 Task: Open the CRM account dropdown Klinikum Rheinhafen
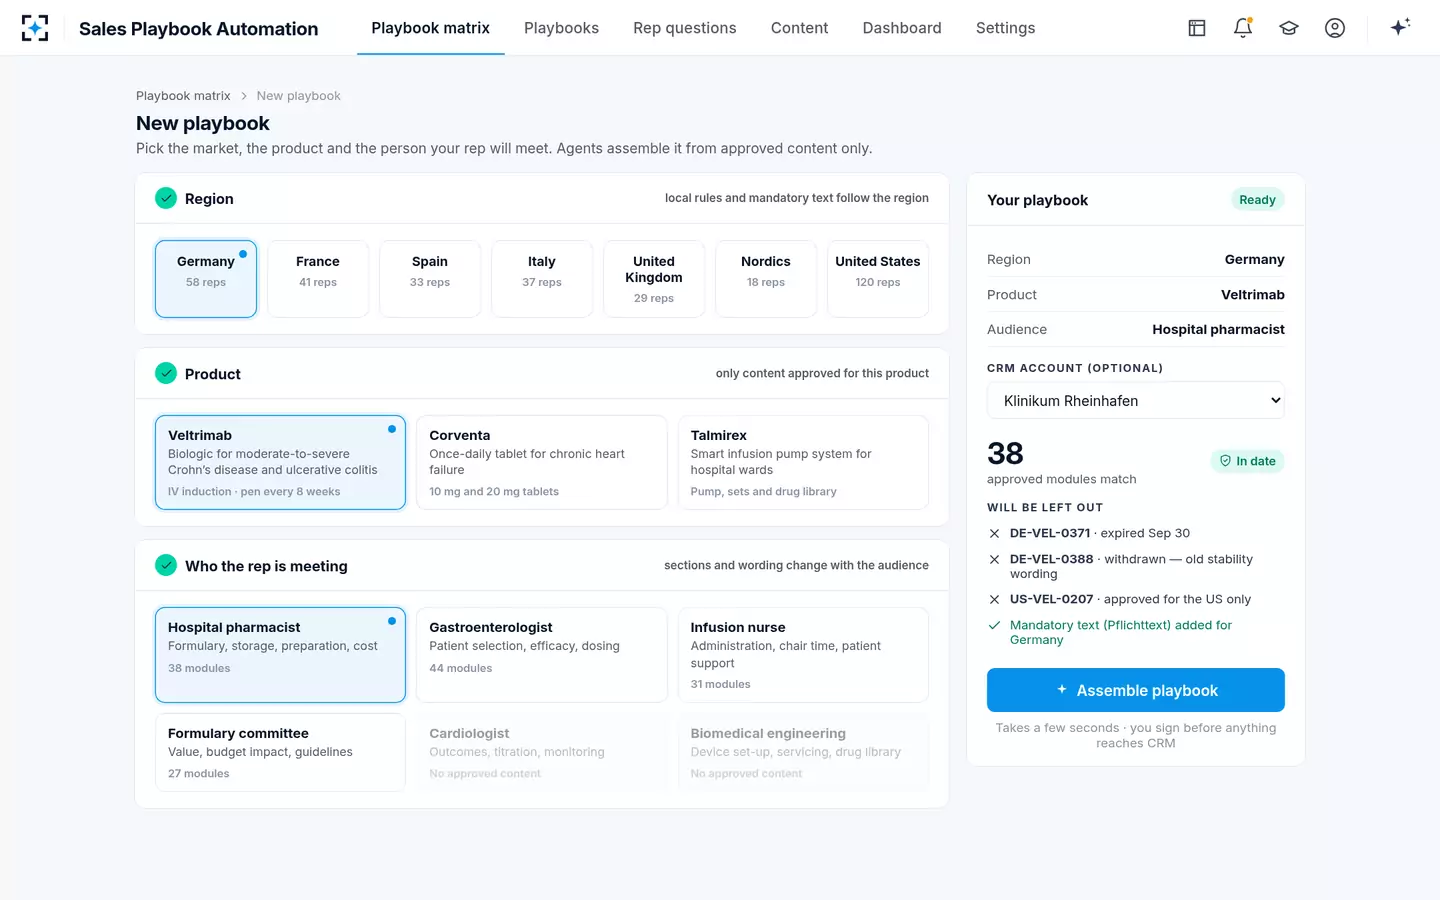click(x=1136, y=401)
